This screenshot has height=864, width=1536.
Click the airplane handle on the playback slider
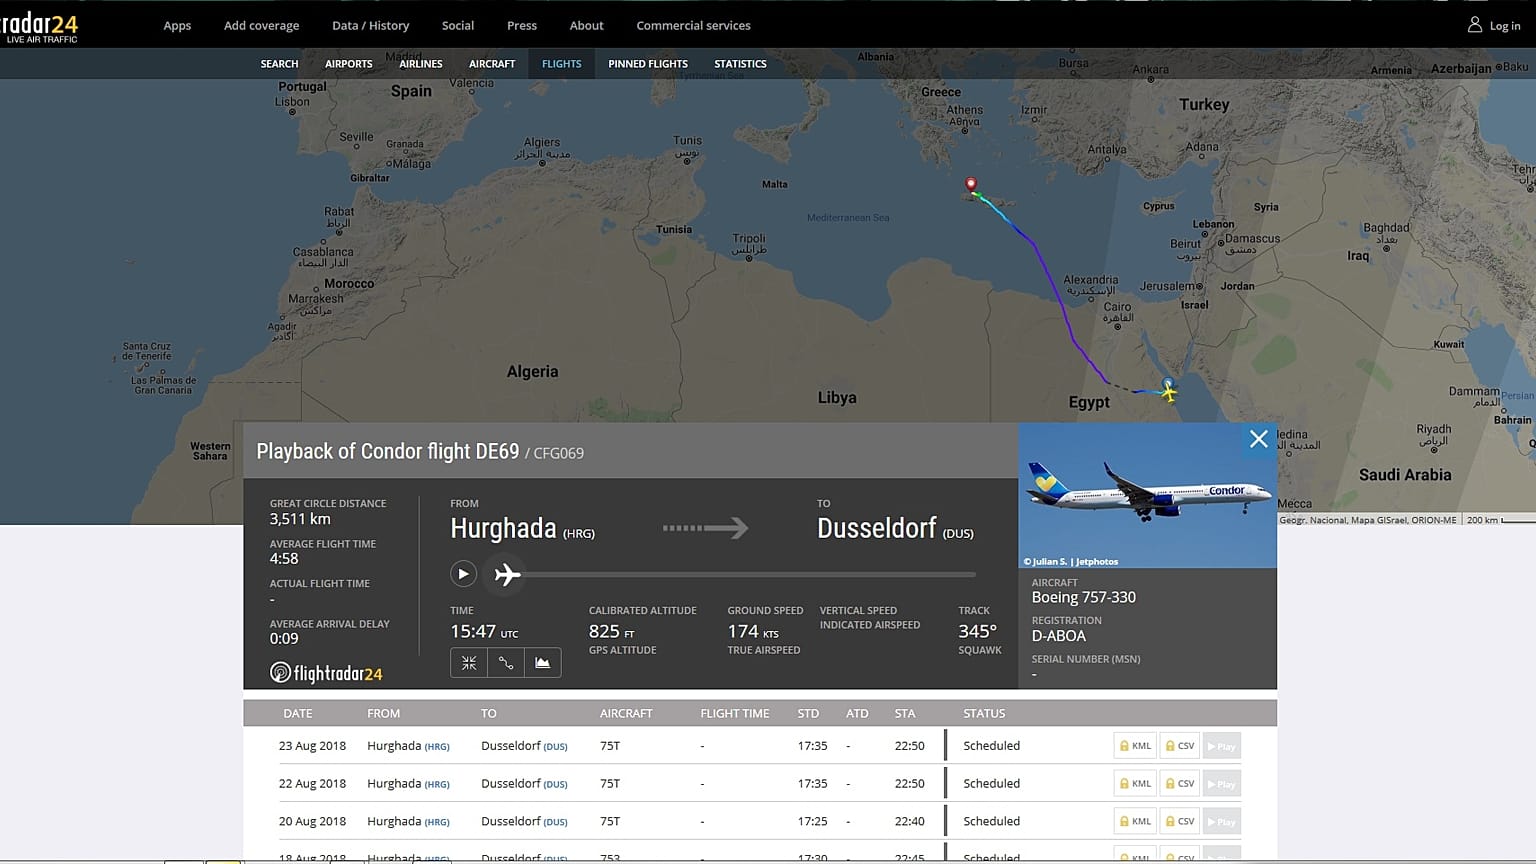[x=507, y=574]
